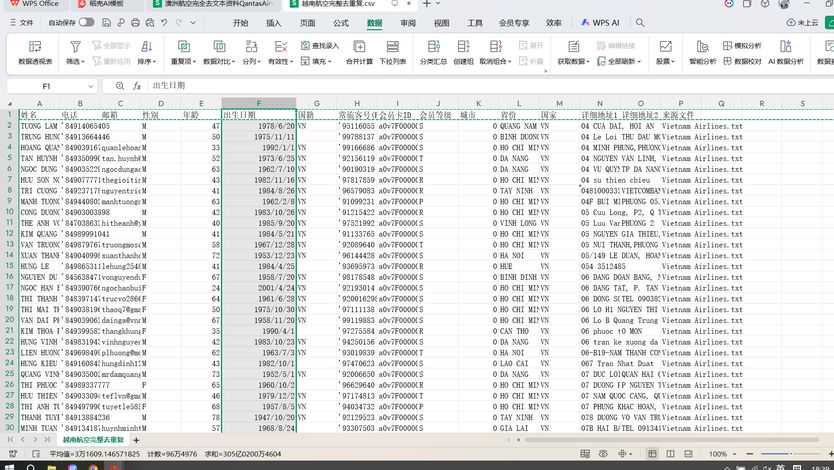The image size is (834, 470).
Task: Open the Consolidate (合并计算) tool
Action: point(359,53)
